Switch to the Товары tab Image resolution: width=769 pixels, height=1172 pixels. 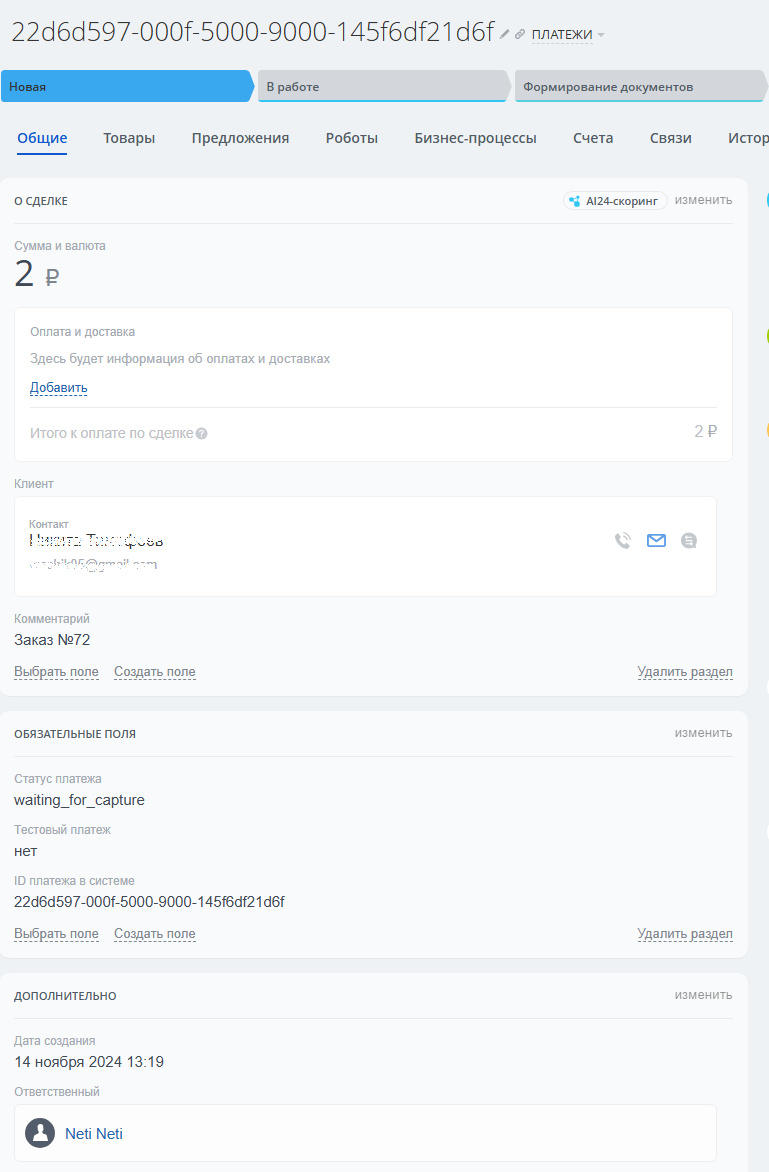point(129,138)
